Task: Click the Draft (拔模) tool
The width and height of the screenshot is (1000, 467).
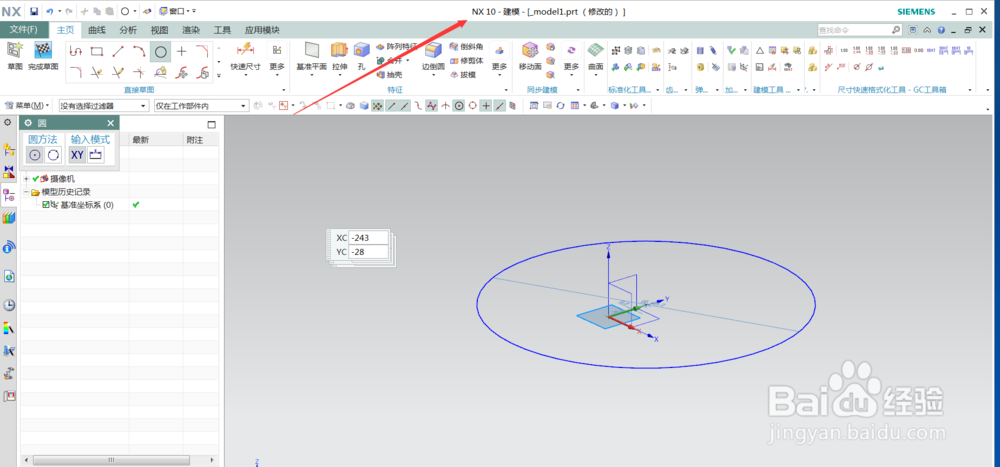Action: 462,74
